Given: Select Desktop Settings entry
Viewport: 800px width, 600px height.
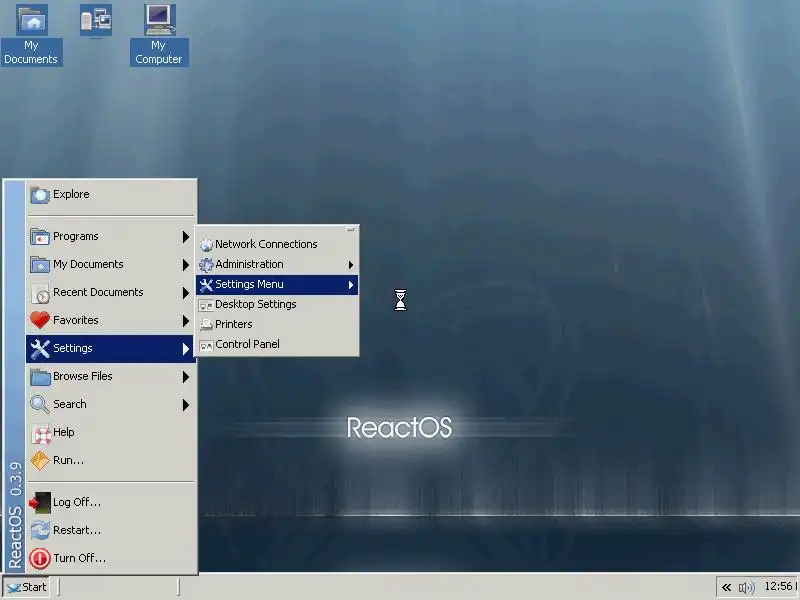Looking at the screenshot, I should 277,305.
